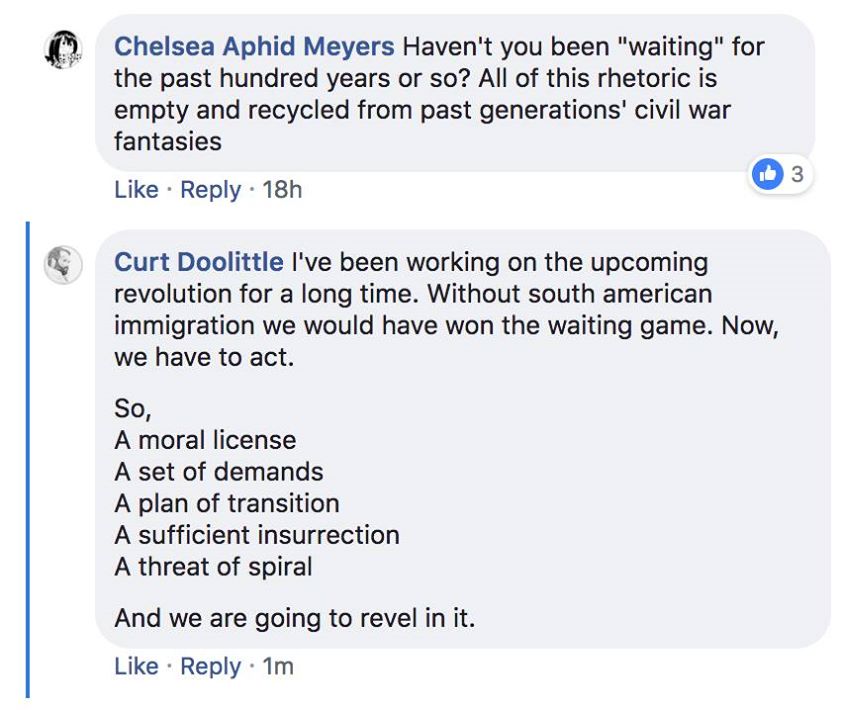Click the "A set of demands" line
Viewport: 843px width, 710px height.
tap(218, 471)
